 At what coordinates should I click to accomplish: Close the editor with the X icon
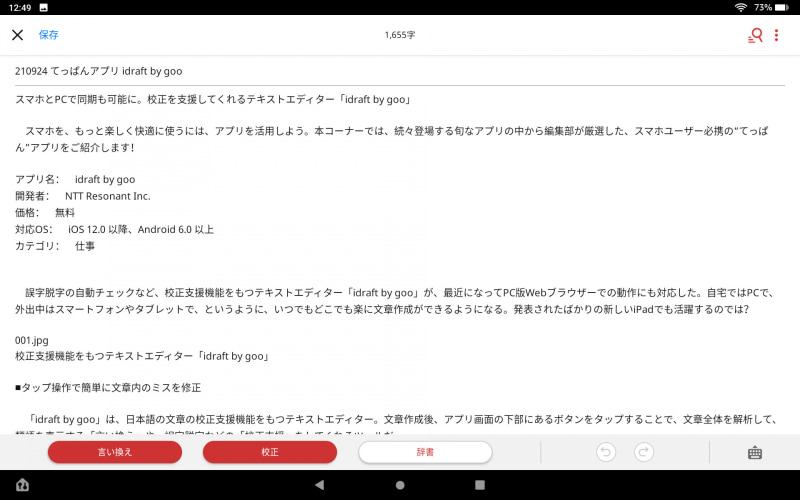pos(17,35)
